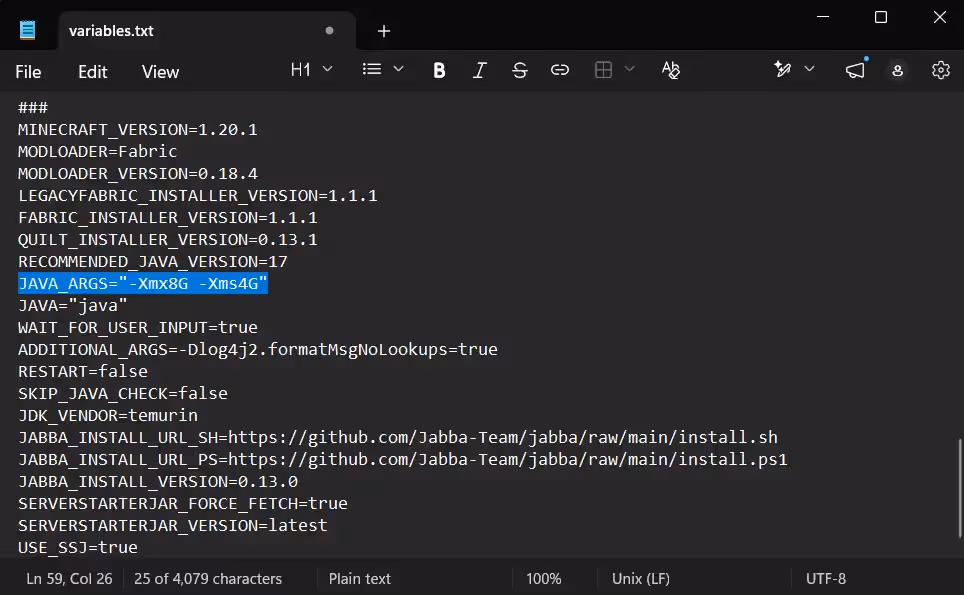964x595 pixels.
Task: Apply H1 heading style
Action: [x=301, y=69]
